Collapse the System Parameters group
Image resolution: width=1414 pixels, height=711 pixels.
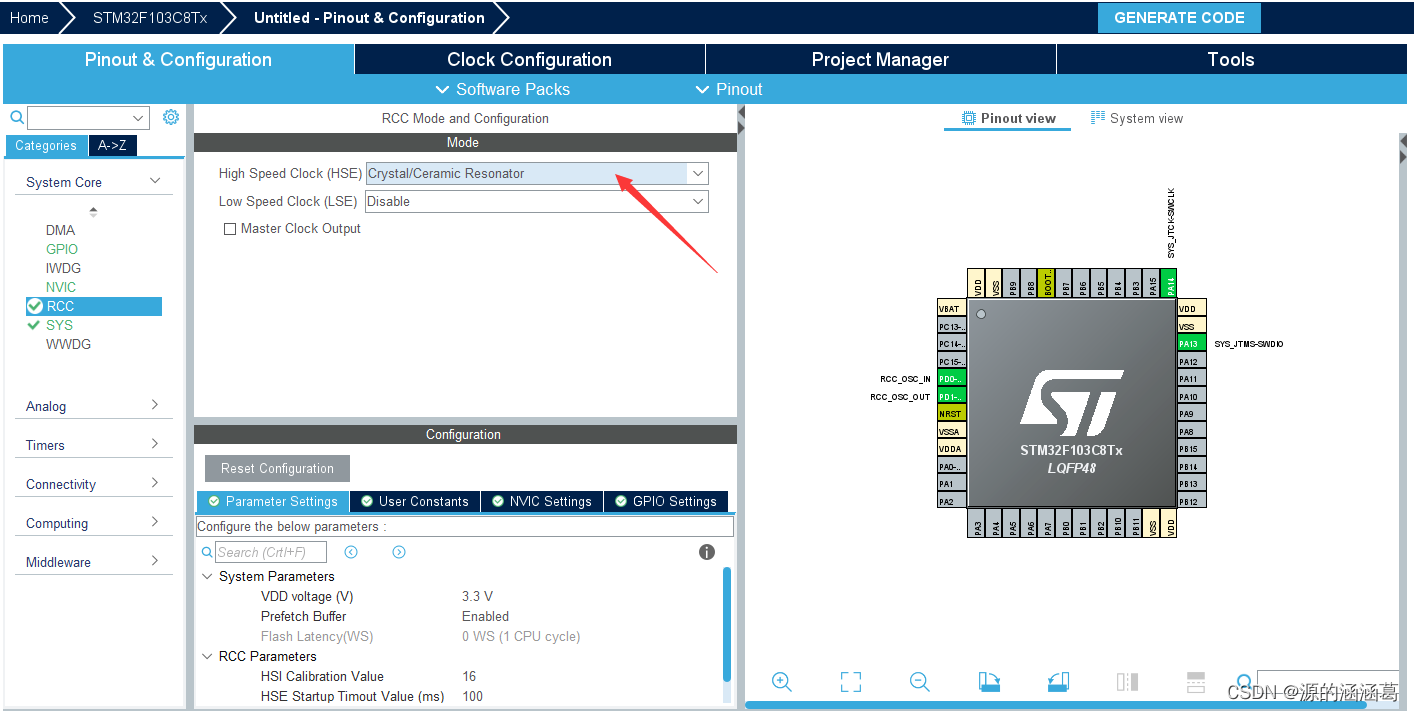(207, 576)
